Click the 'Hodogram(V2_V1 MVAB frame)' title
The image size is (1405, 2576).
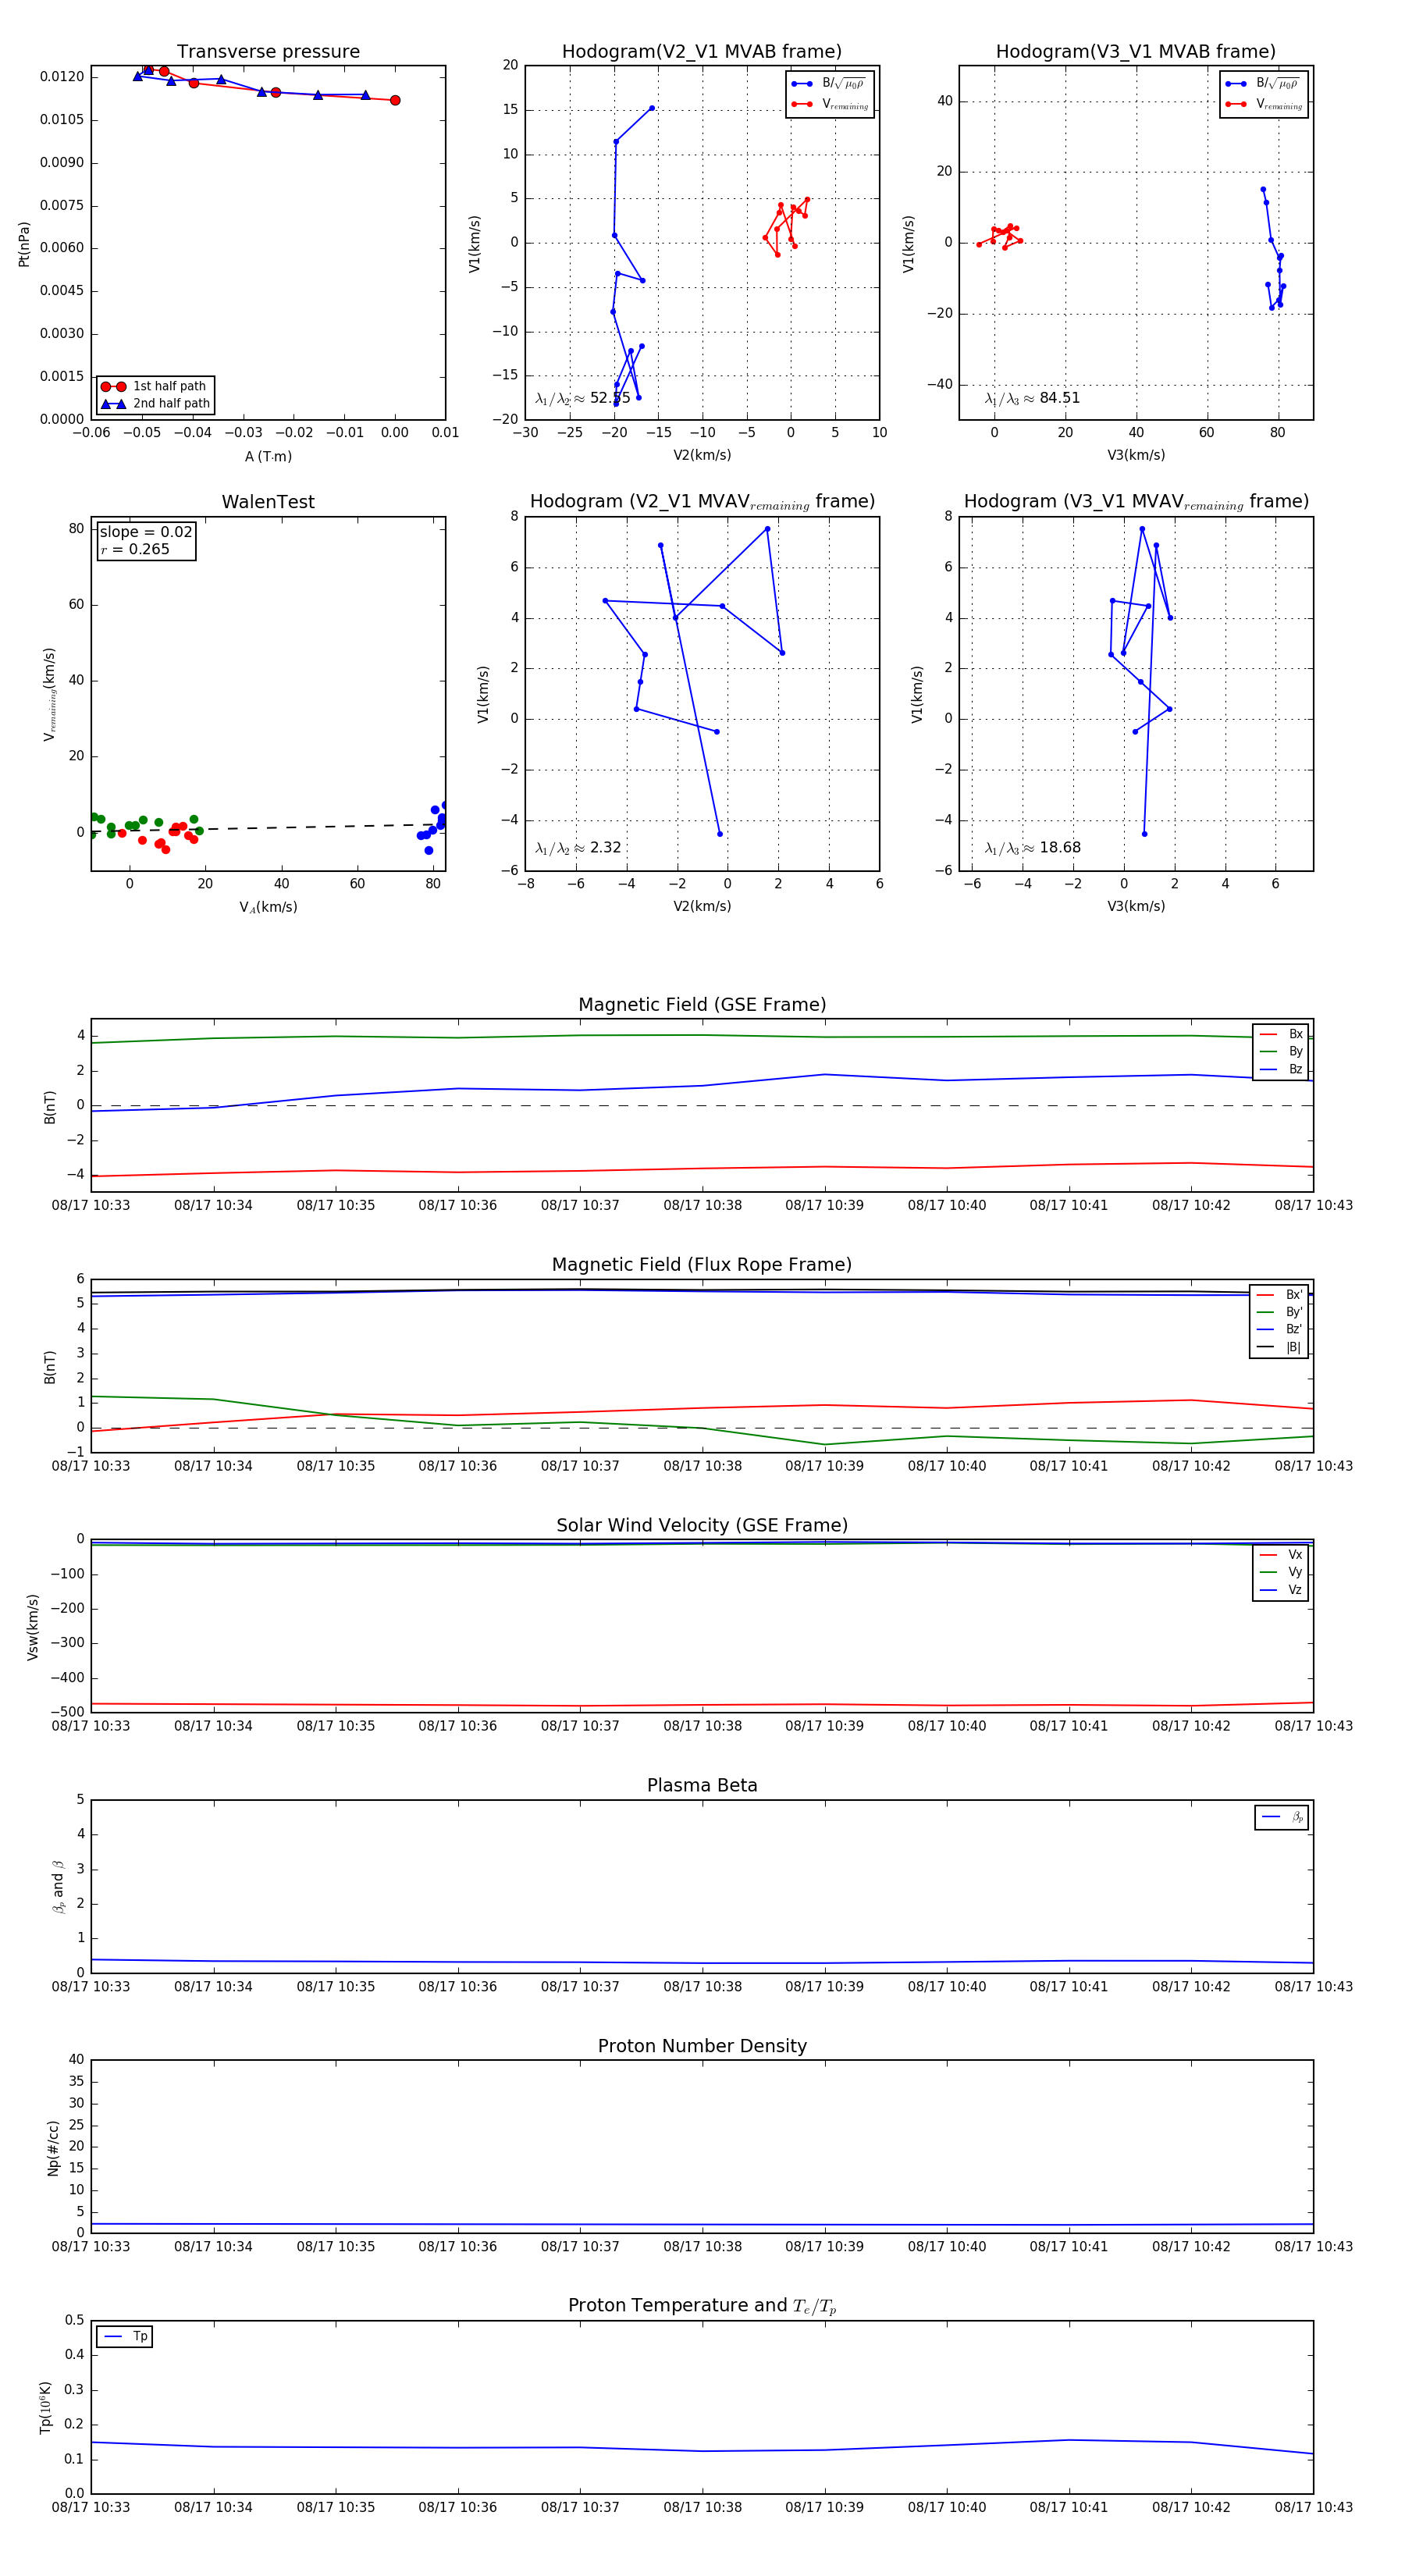coord(702,52)
